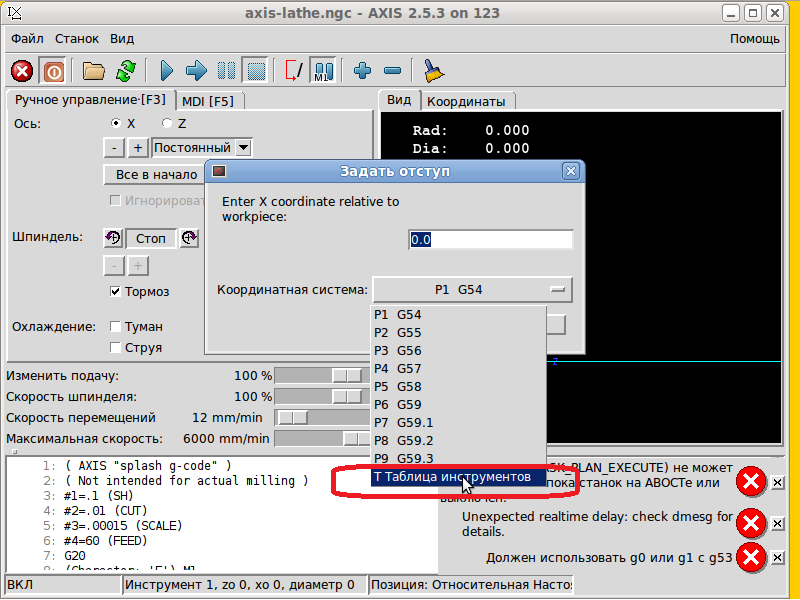
Task: Toggle the Тормоз brake checkbox
Action: click(115, 292)
